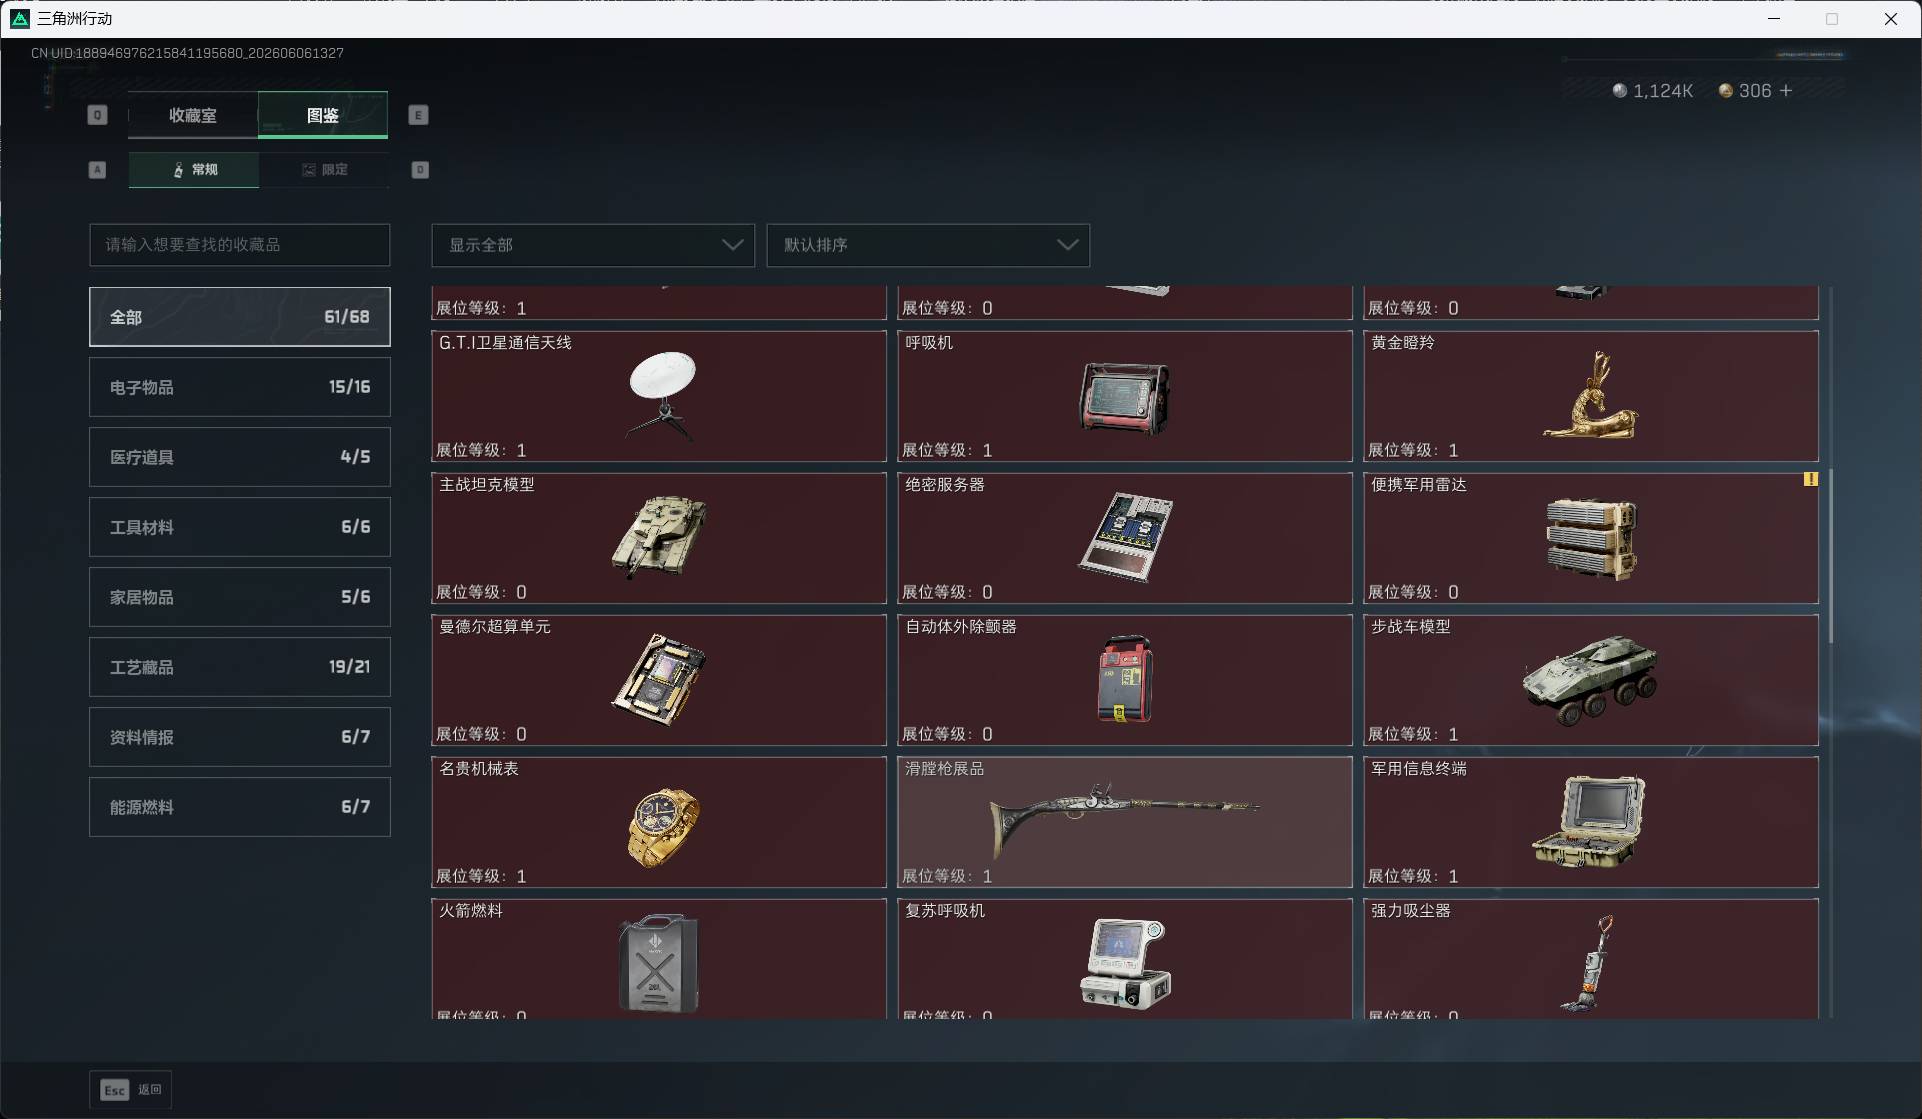
Task: Filter by 电子物品 category
Action: 240,387
